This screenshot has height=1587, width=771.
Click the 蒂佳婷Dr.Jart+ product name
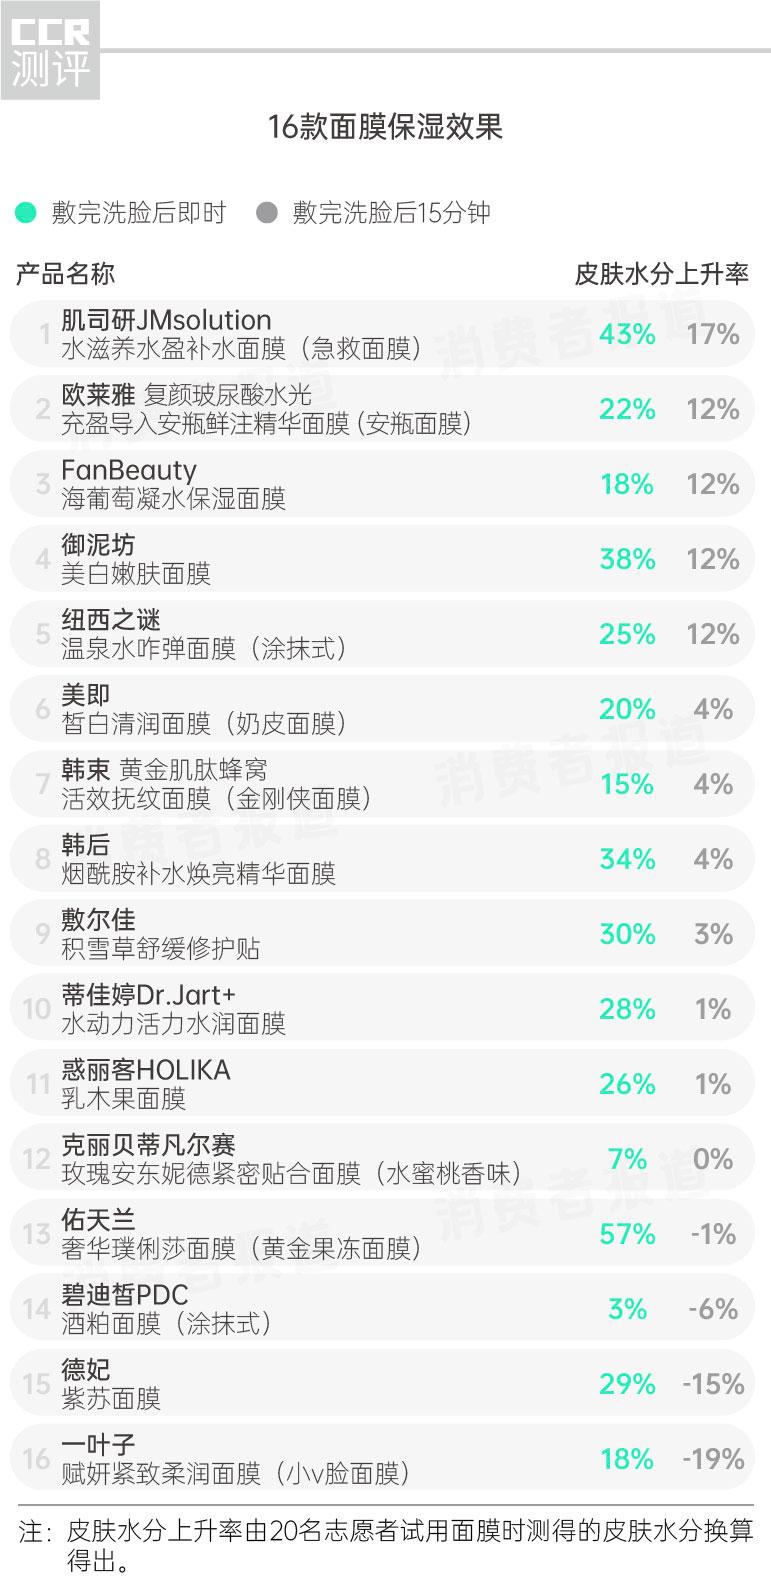tap(148, 996)
